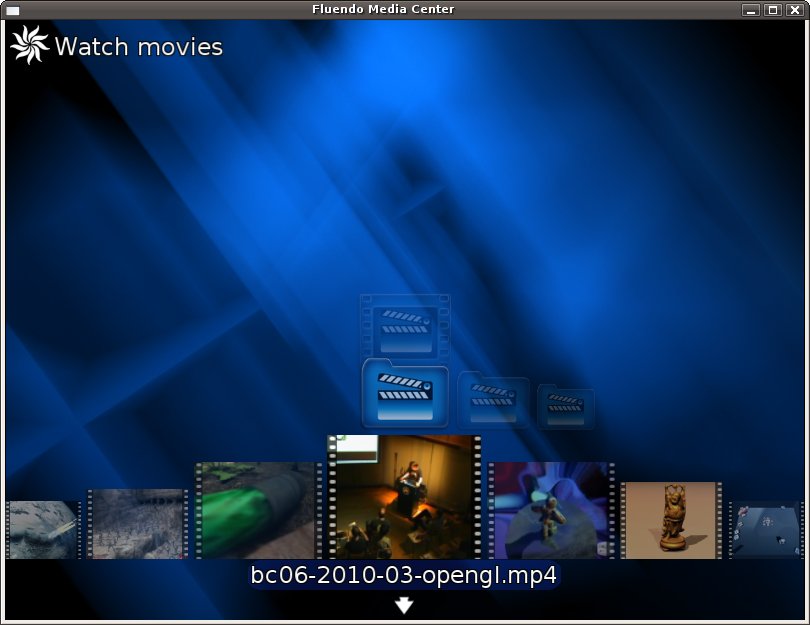Screen dimensions: 810x625
Task: Open the largest highlighted movie folder icon
Action: click(x=405, y=394)
